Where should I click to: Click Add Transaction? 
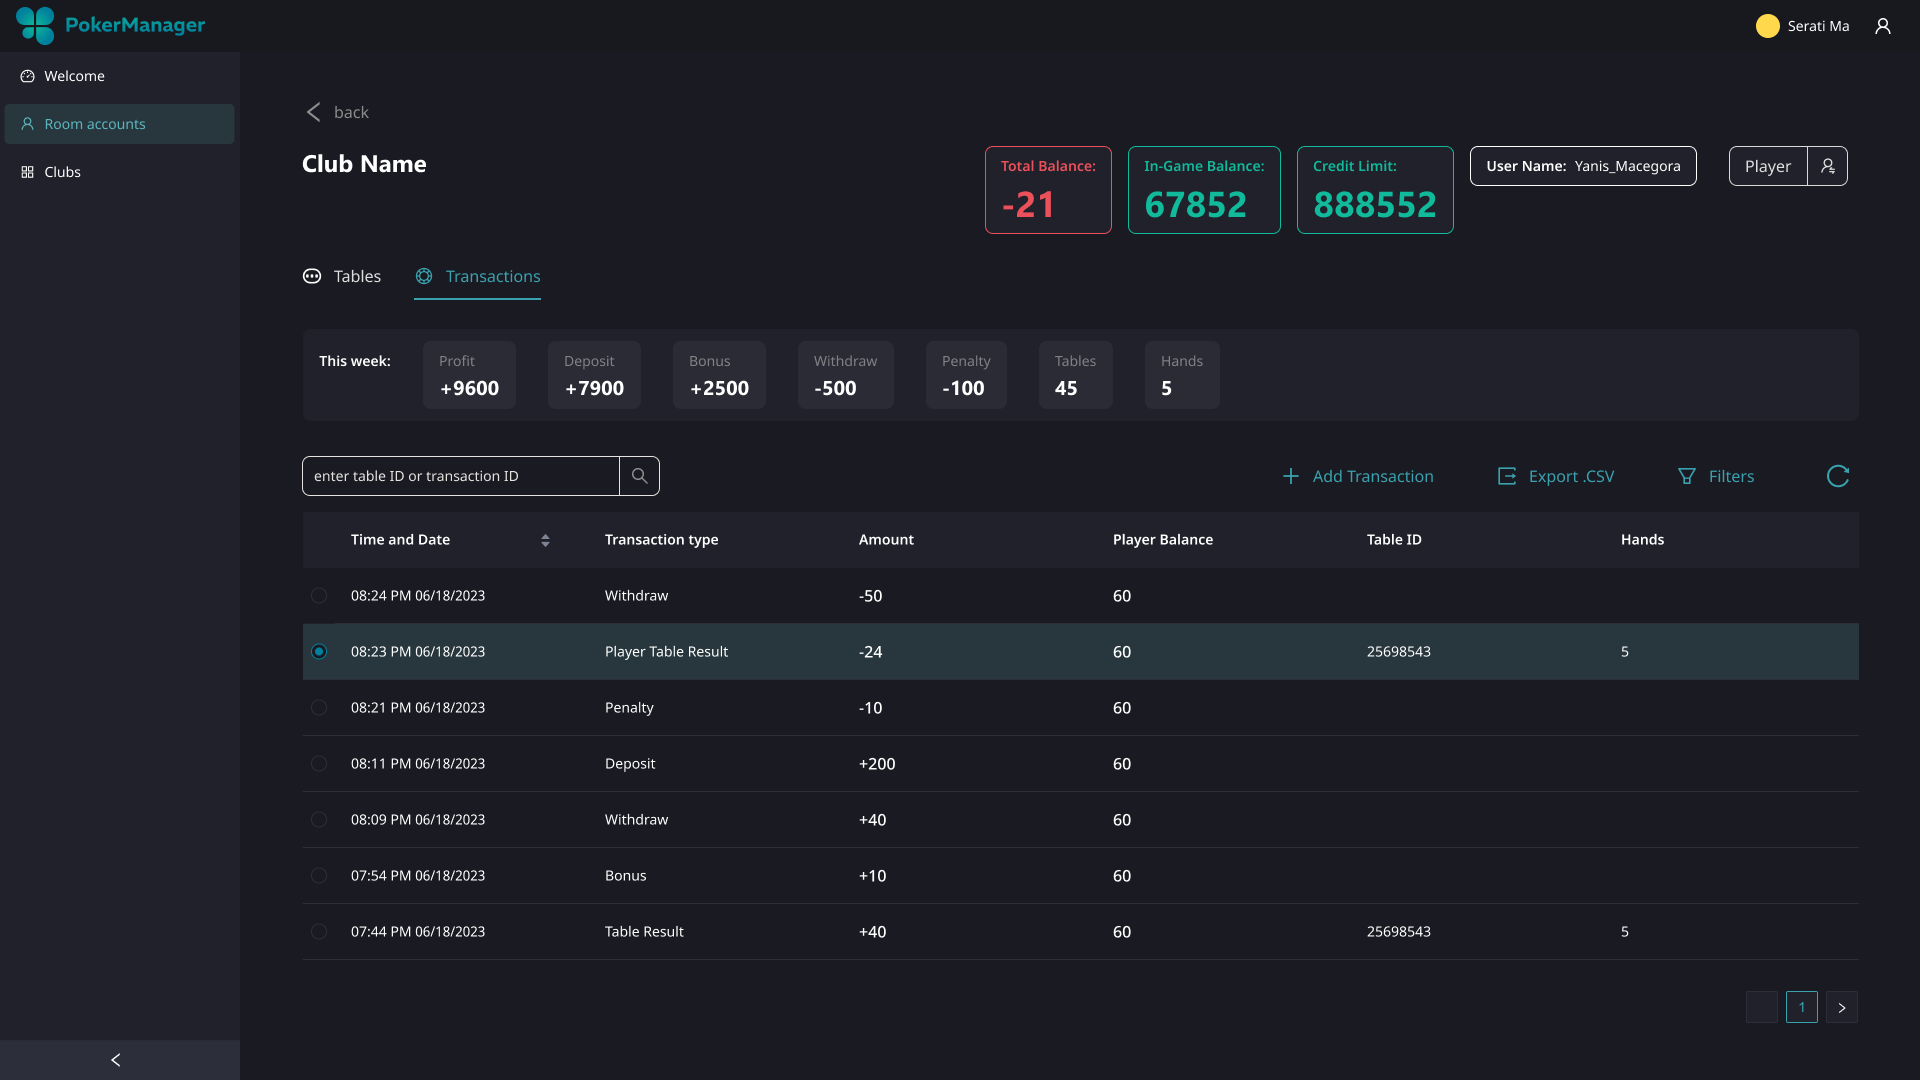(x=1358, y=476)
